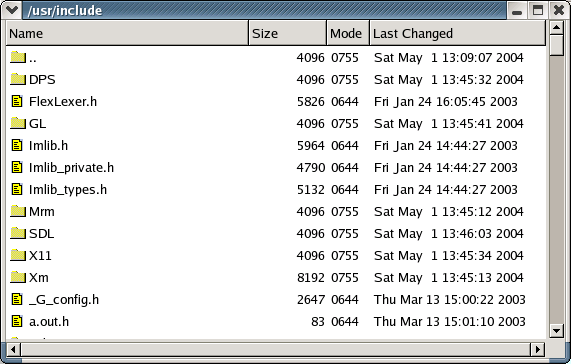Select the a.out.h file name
This screenshot has width=571, height=364.
click(x=49, y=322)
